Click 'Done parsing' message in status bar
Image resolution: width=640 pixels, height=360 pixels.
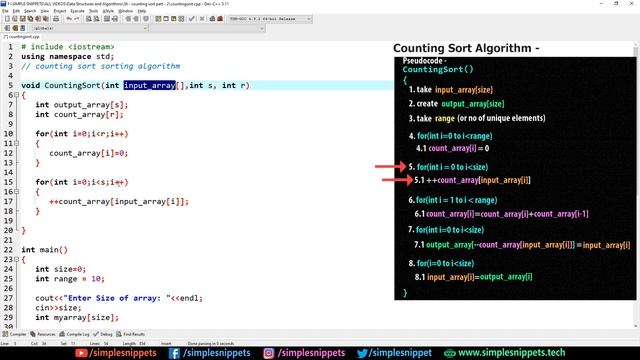point(211,343)
